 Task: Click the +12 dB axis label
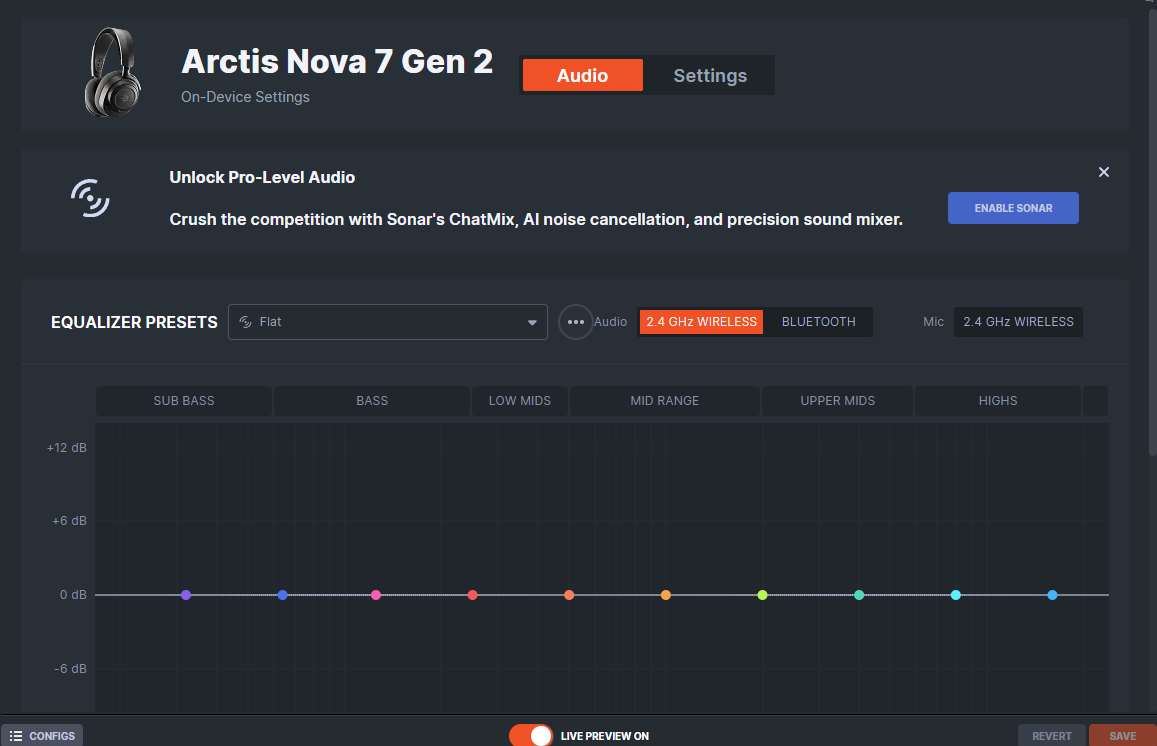click(x=66, y=448)
